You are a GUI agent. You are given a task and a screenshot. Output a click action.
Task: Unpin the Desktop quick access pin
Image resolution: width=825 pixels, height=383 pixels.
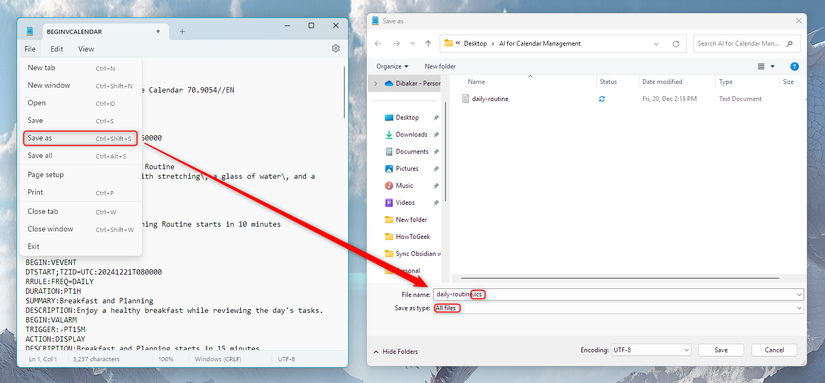tap(436, 118)
